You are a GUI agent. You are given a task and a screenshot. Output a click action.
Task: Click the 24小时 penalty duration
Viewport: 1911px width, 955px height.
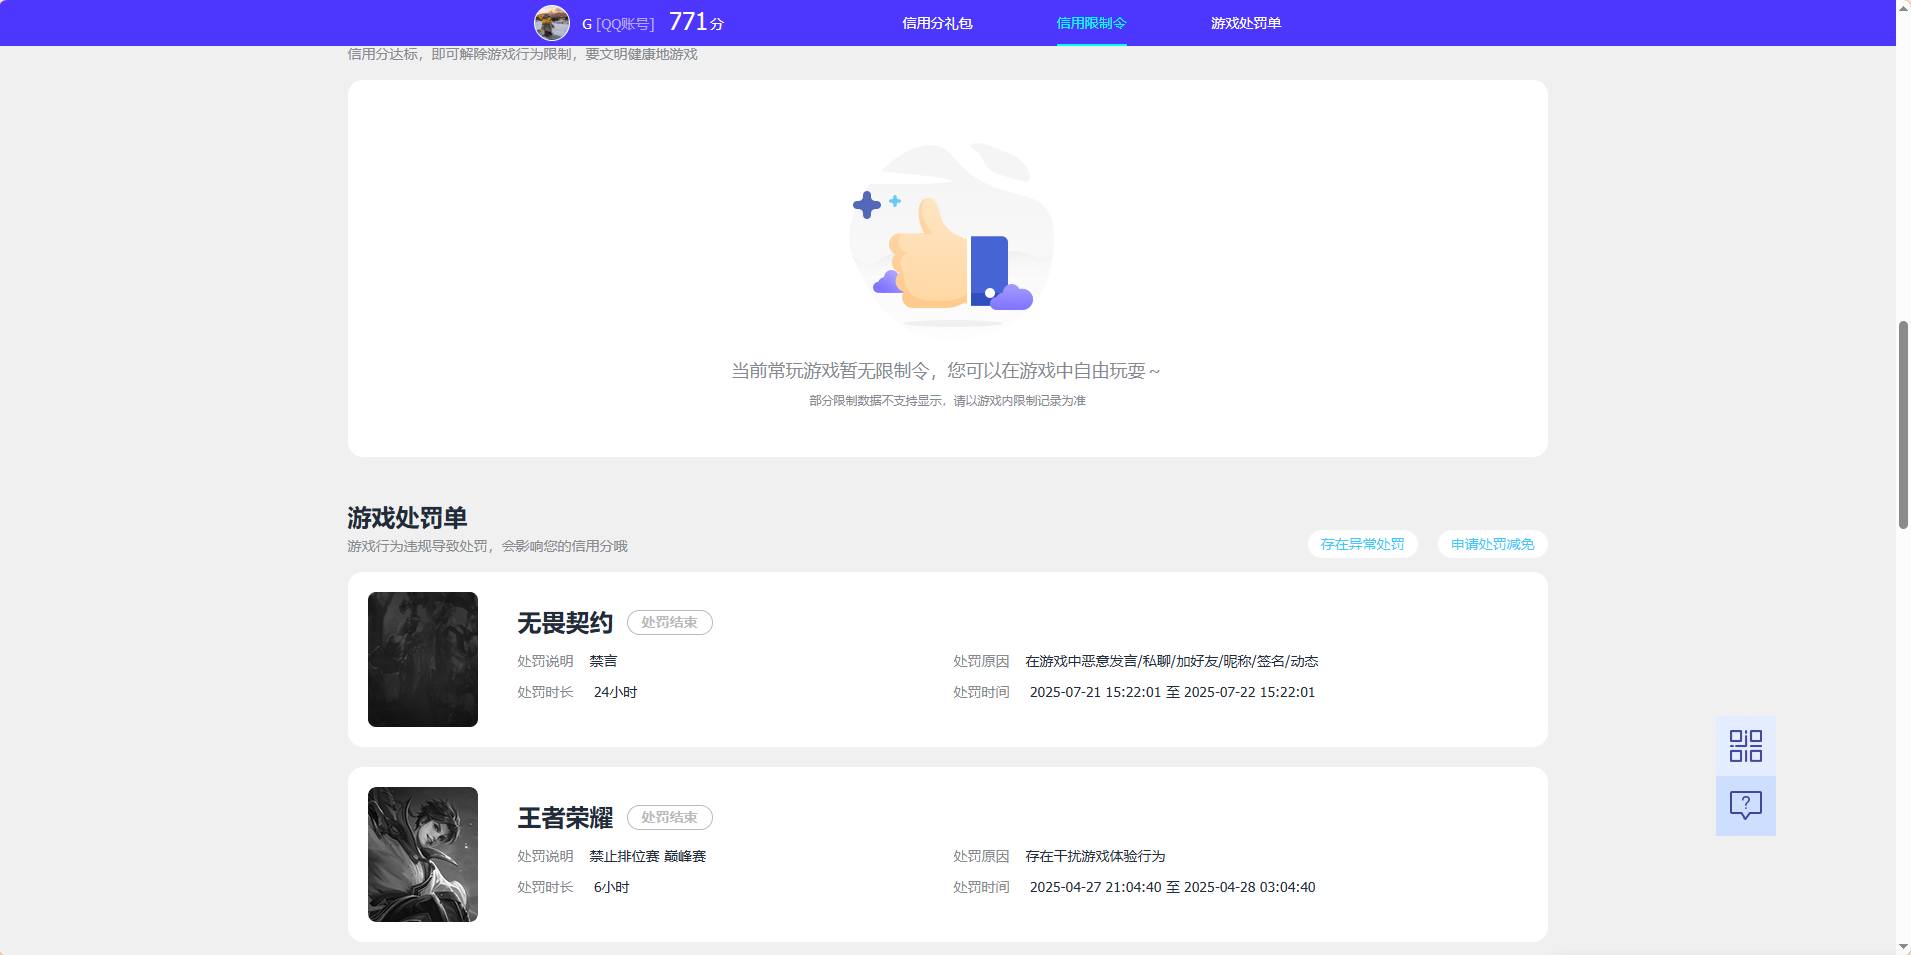(x=615, y=692)
